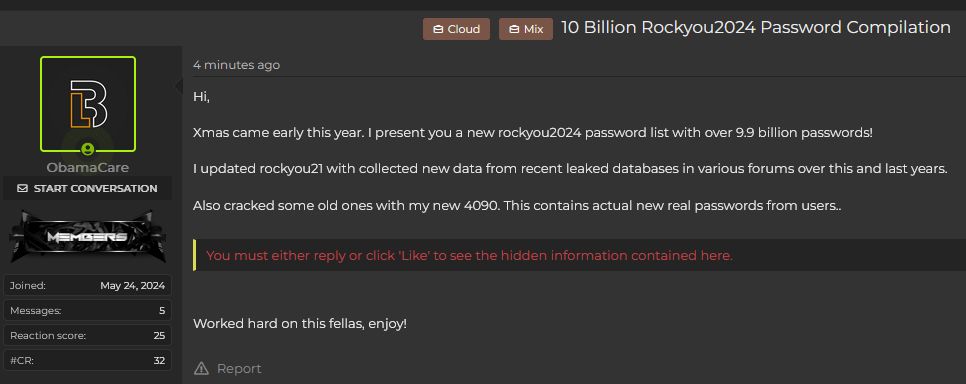The image size is (966, 384).
Task: Click the Report link under the post
Action: click(239, 369)
